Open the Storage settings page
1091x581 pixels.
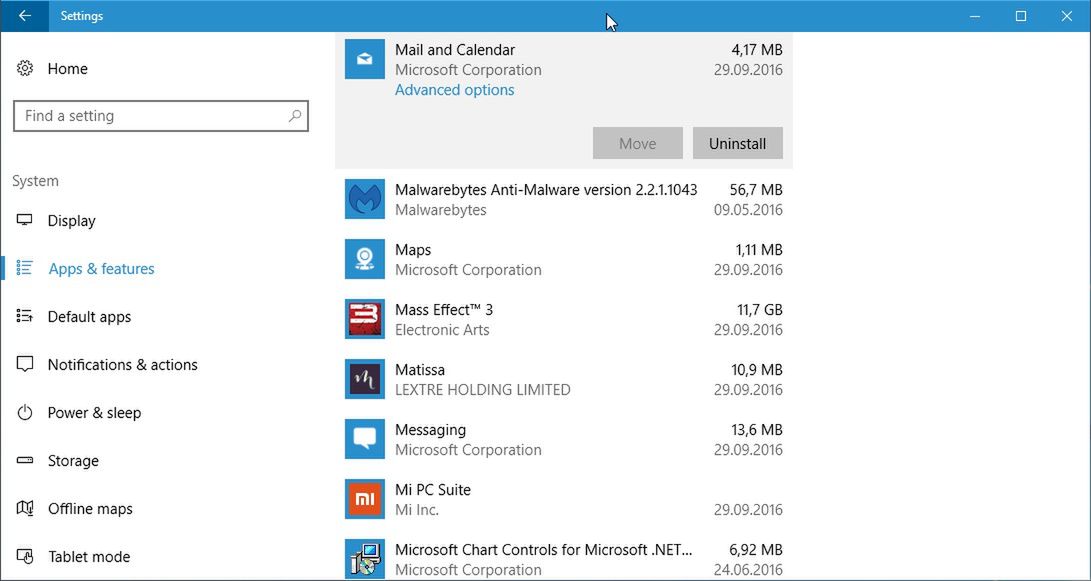[73, 461]
